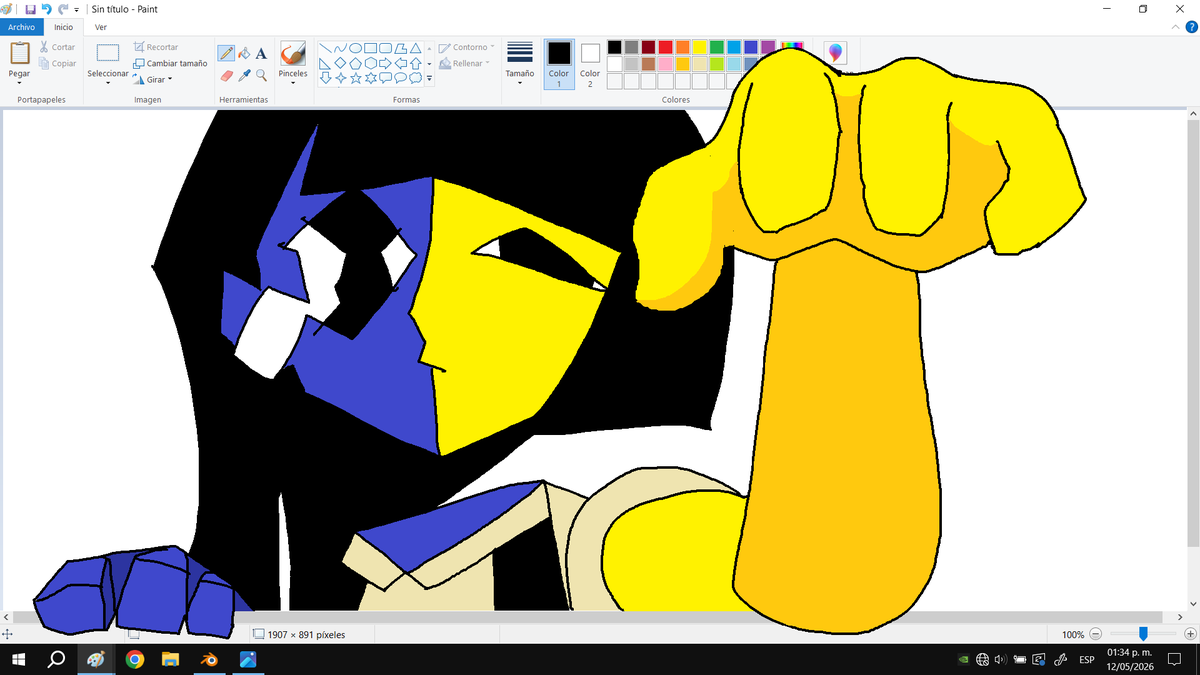
Task: Choose the rectangle shape
Action: [370, 47]
